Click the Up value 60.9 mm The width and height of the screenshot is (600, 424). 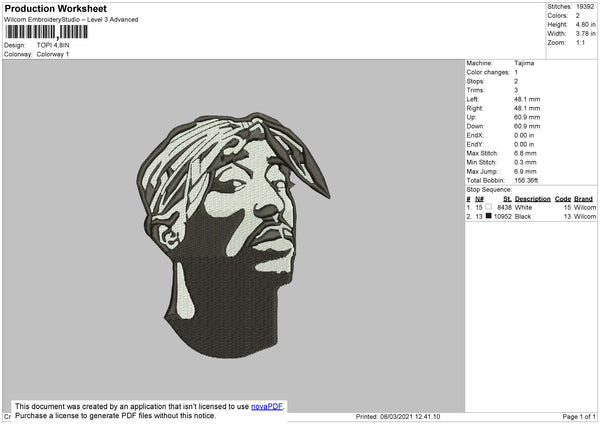click(527, 117)
